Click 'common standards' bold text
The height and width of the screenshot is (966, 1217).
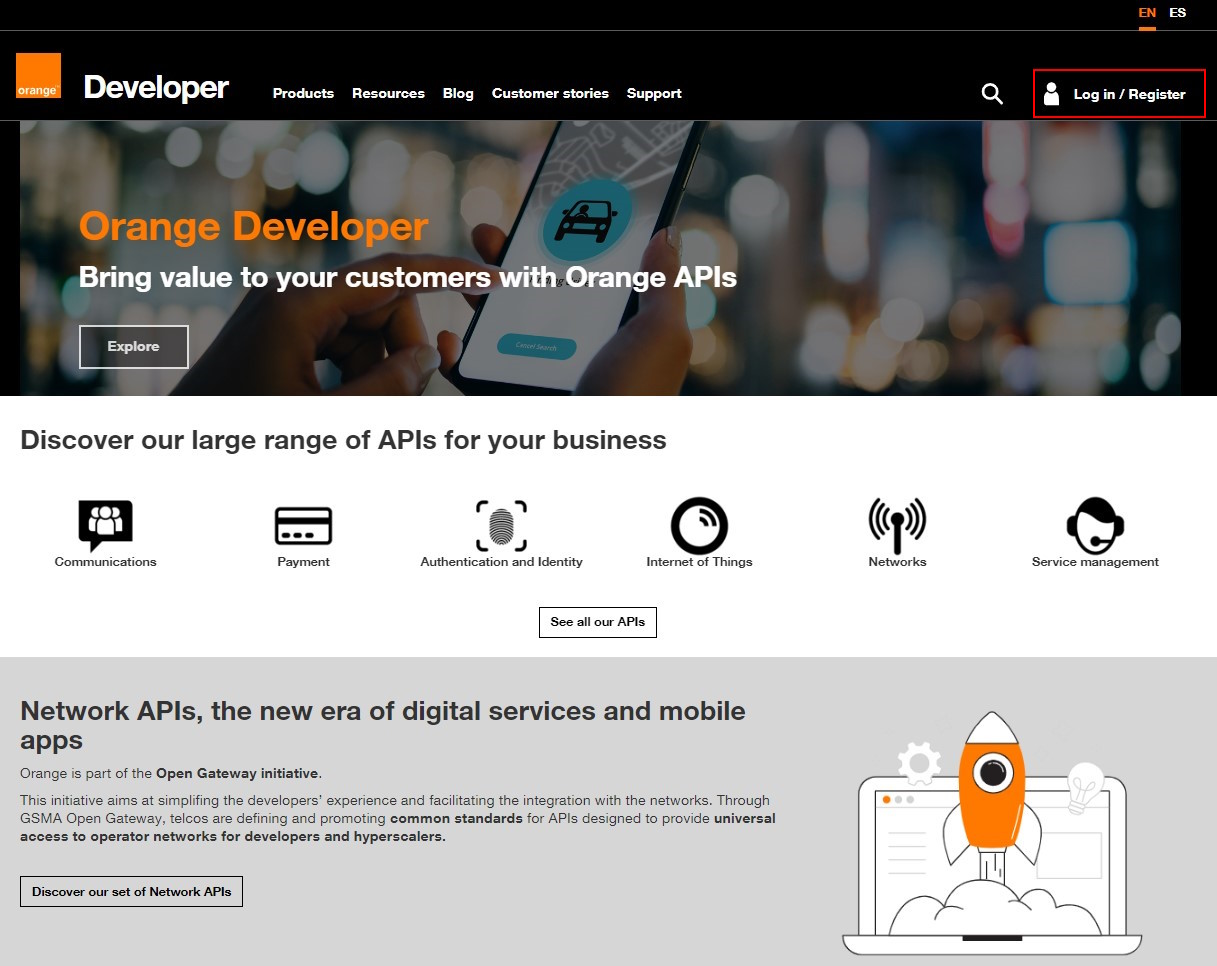click(456, 818)
